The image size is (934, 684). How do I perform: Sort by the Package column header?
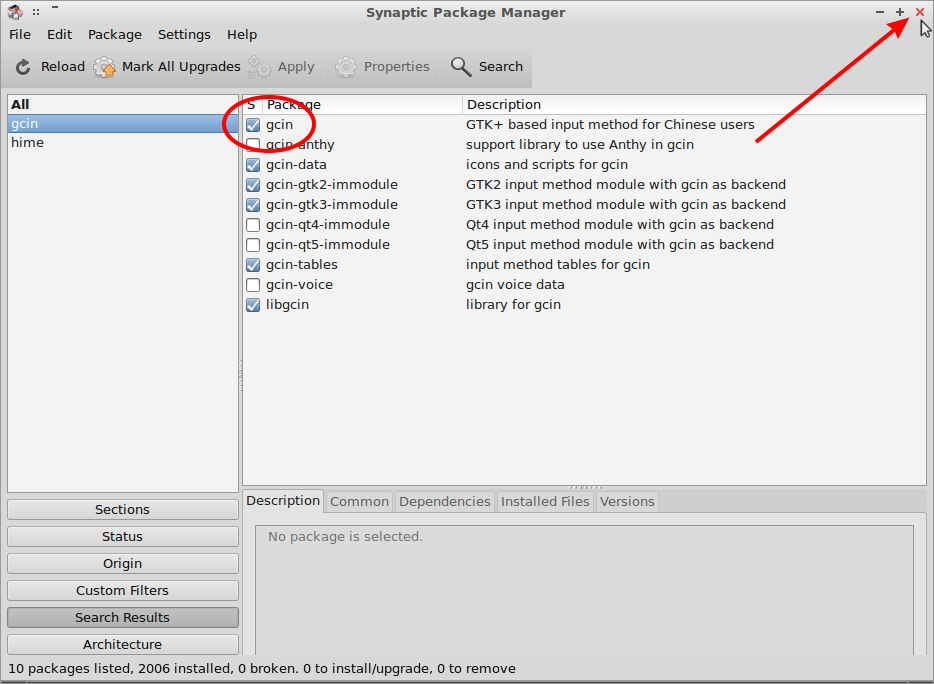362,104
